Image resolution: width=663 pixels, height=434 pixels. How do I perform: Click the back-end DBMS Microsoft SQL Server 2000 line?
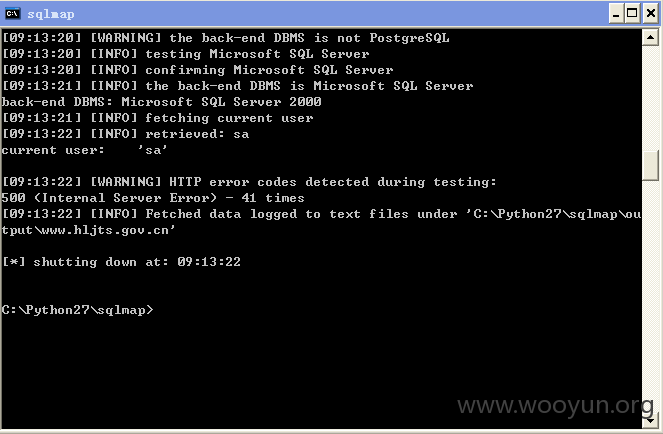tap(162, 102)
